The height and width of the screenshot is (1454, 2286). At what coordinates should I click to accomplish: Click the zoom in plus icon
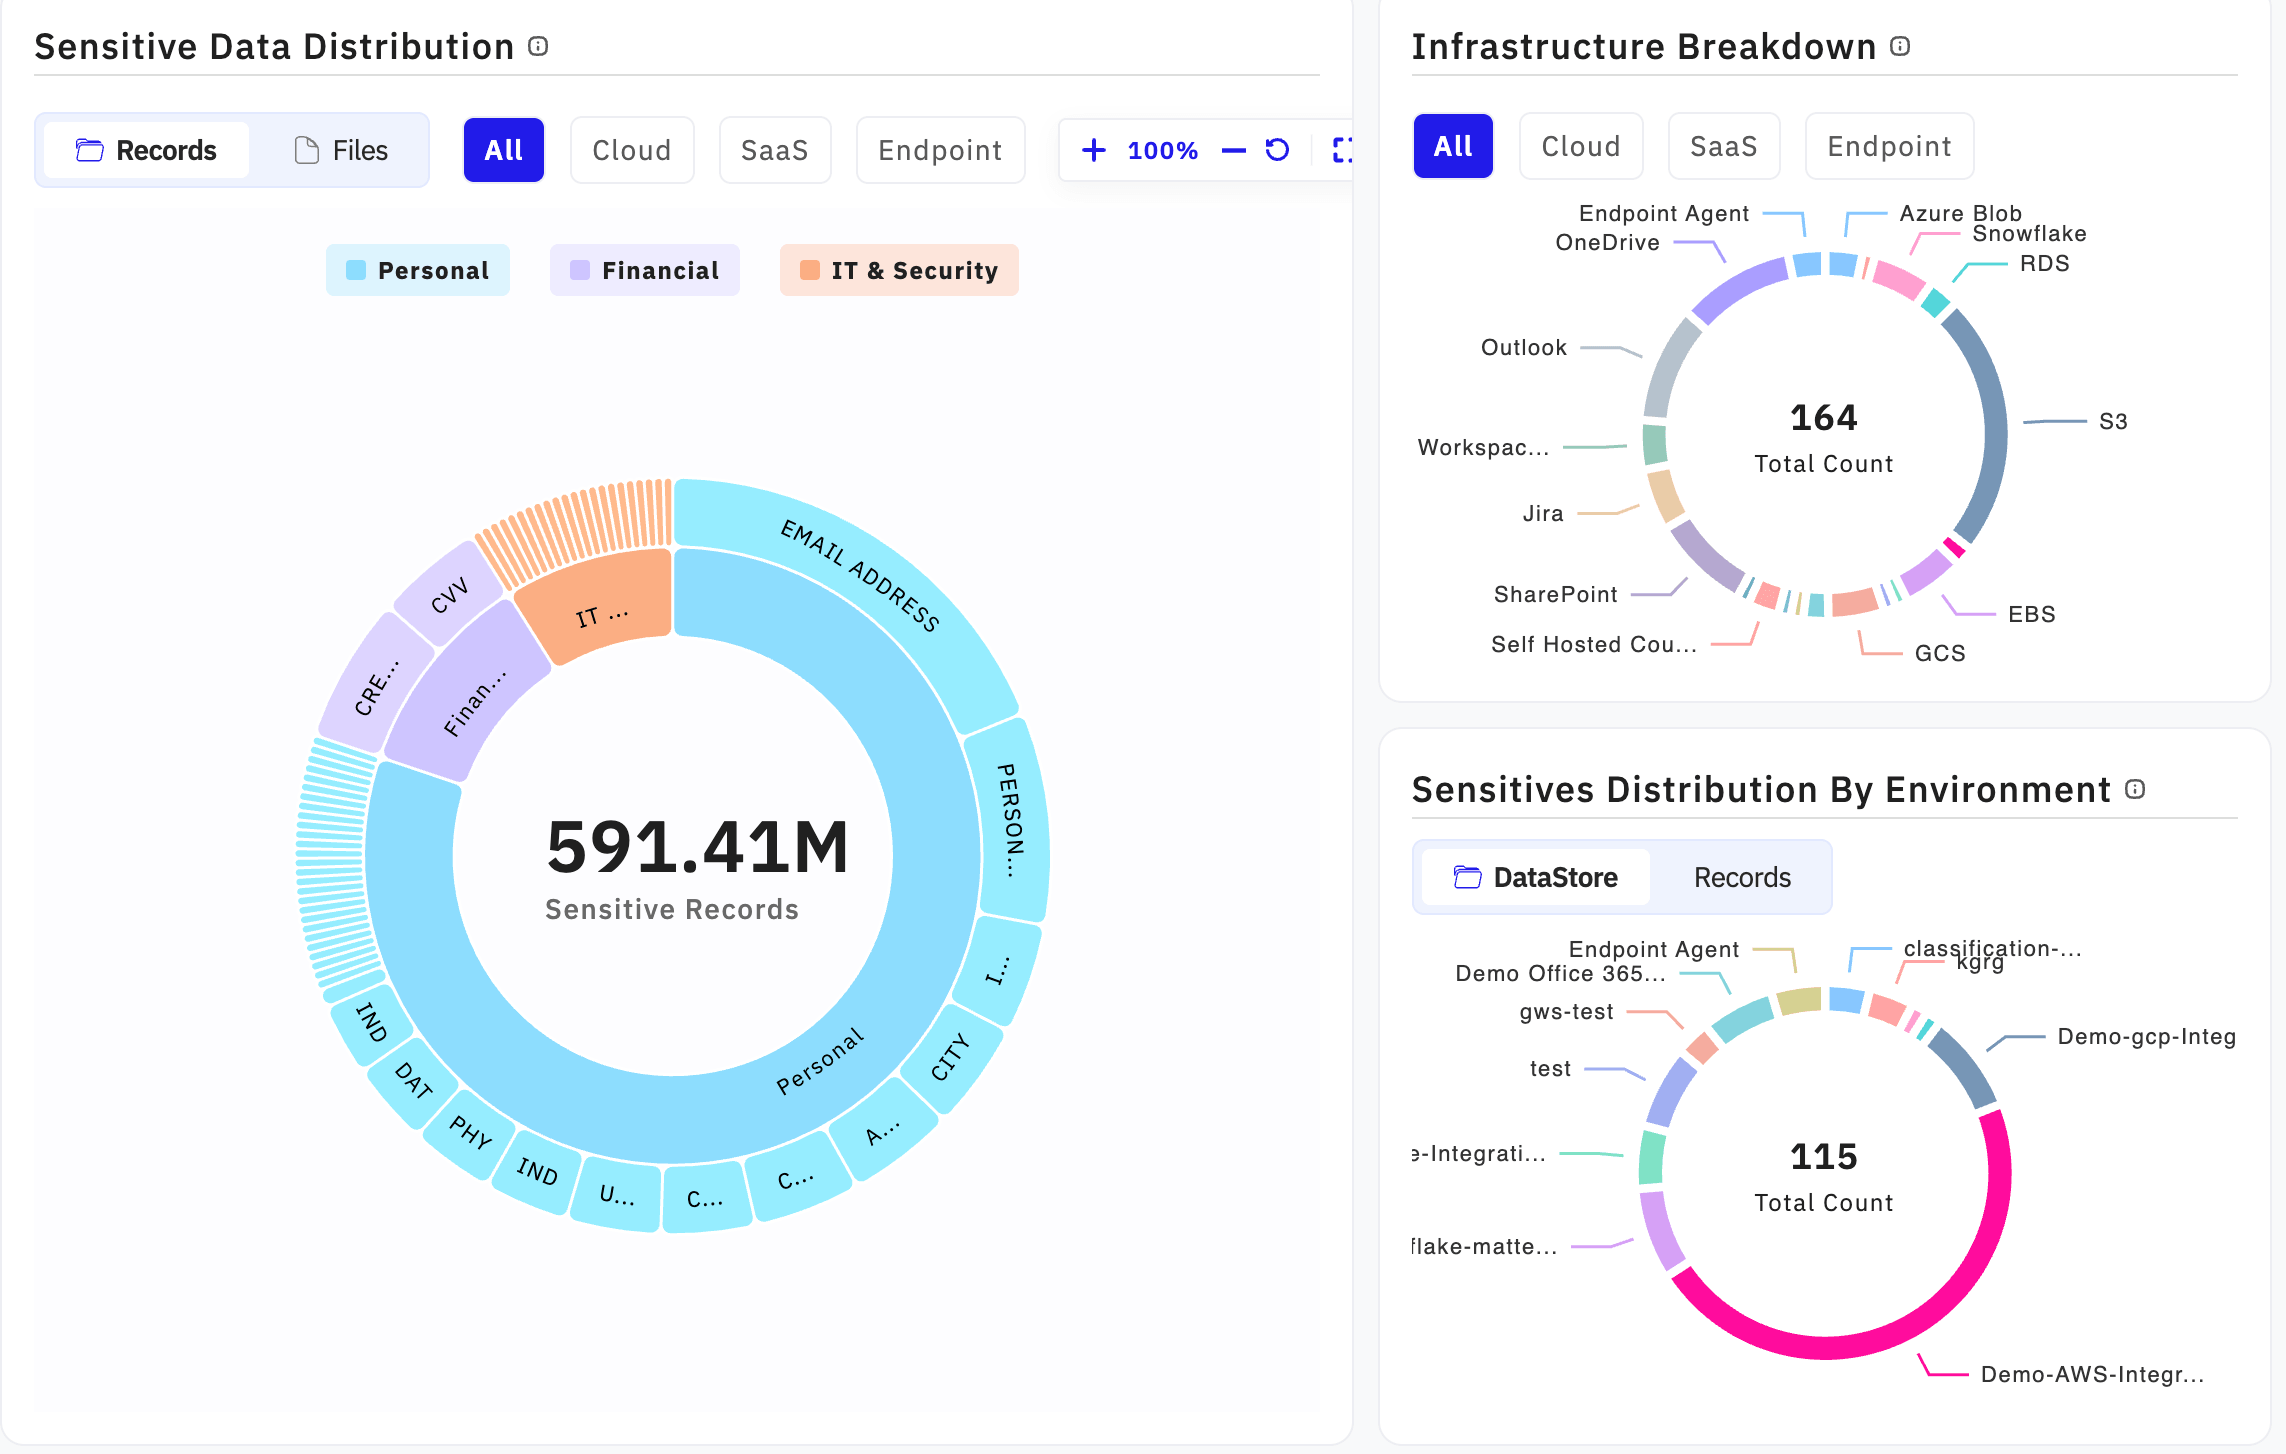(x=1094, y=150)
